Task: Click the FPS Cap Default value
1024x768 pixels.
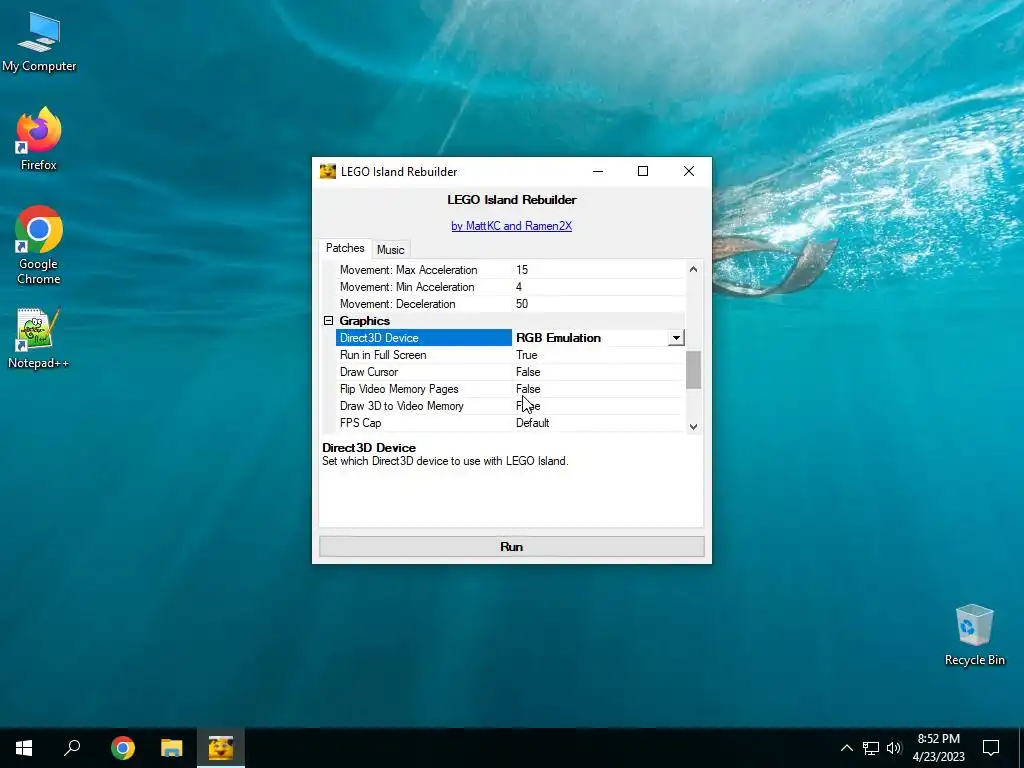Action: [532, 423]
